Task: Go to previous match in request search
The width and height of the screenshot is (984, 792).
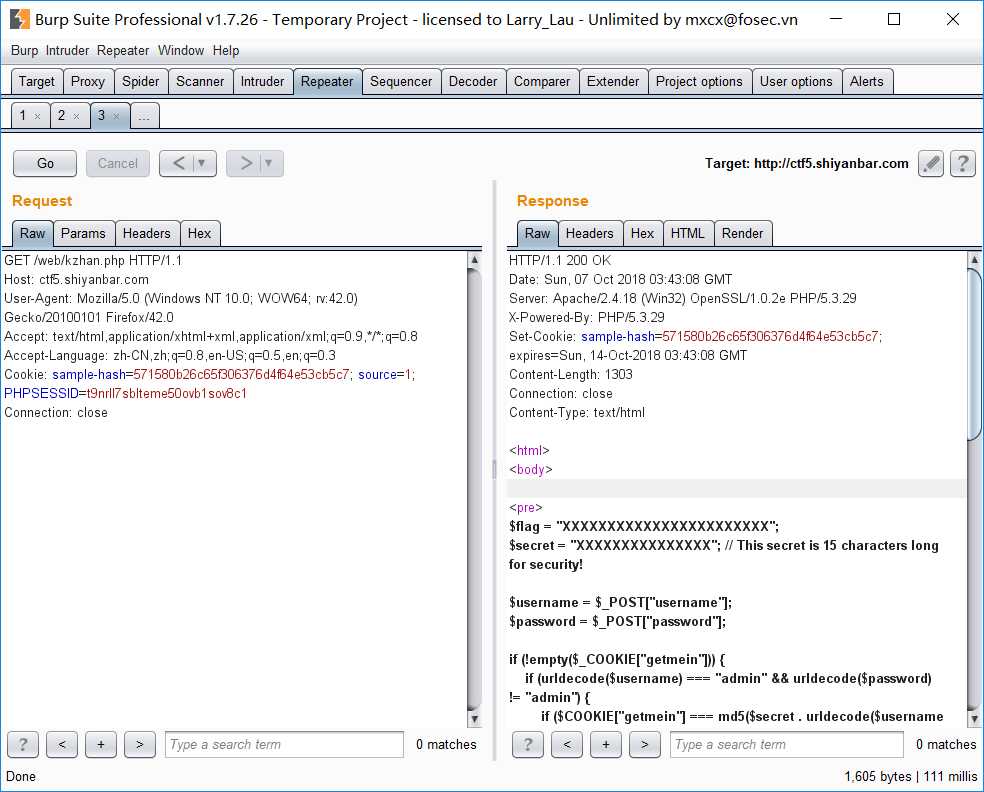Action: (x=62, y=744)
